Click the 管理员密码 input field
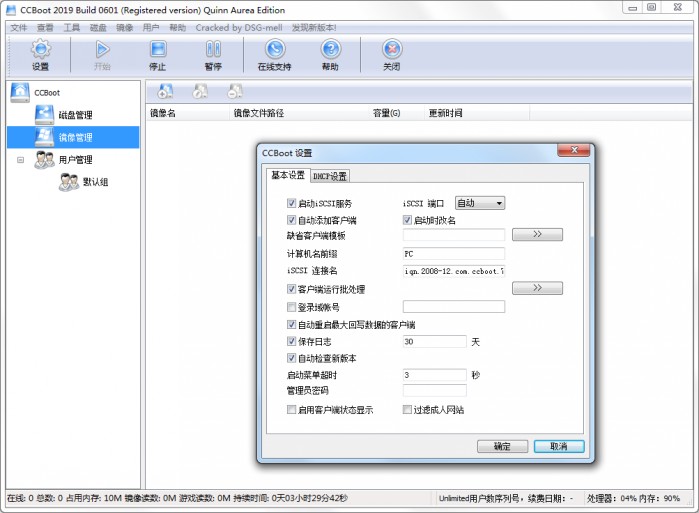The width and height of the screenshot is (699, 513). (434, 390)
